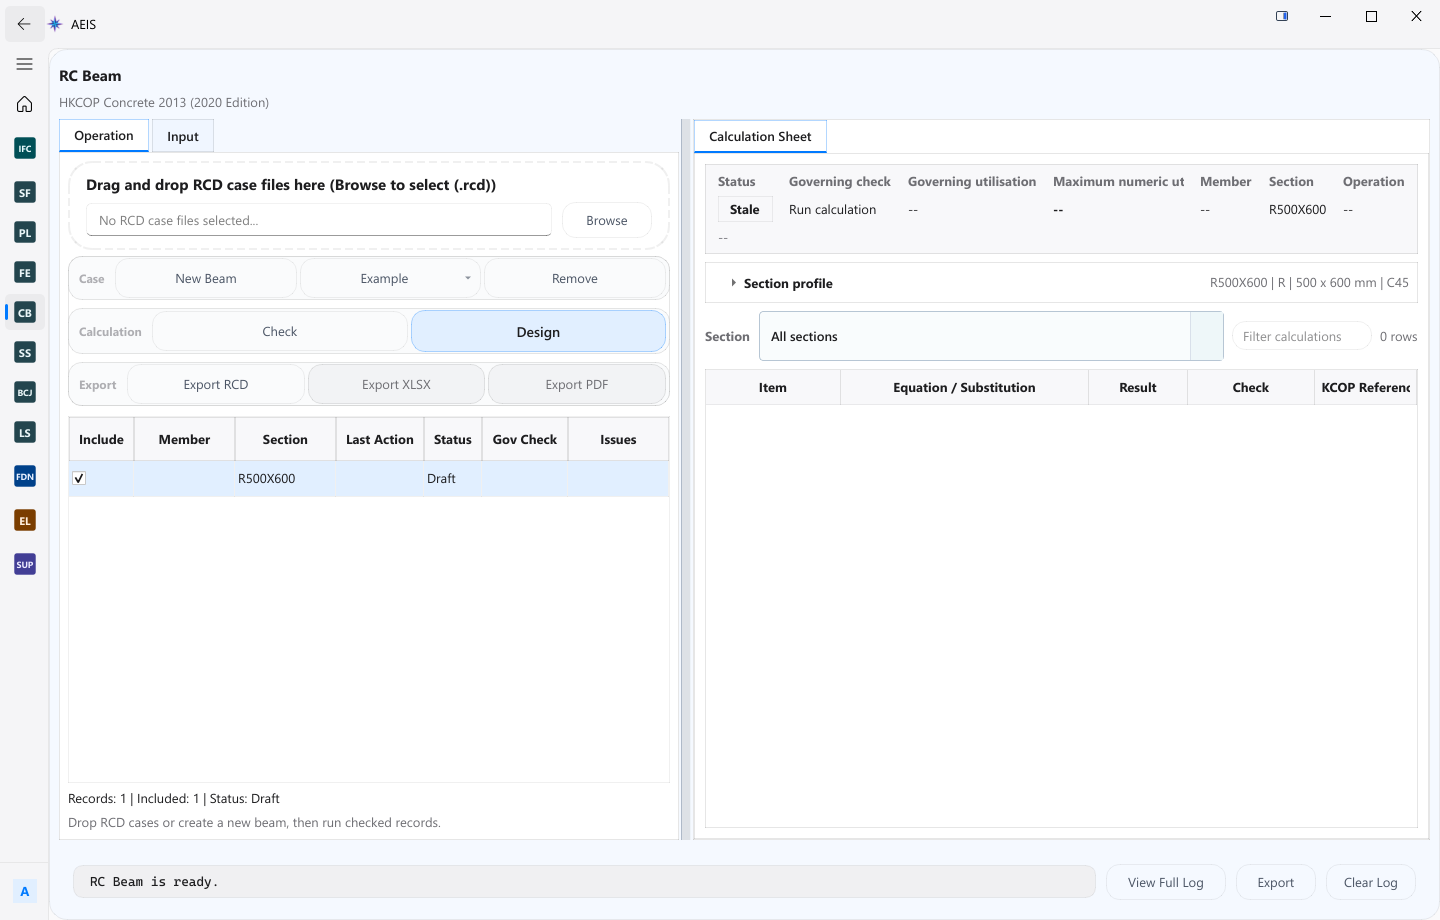
Task: Click the Last Action column header
Action: coord(380,439)
